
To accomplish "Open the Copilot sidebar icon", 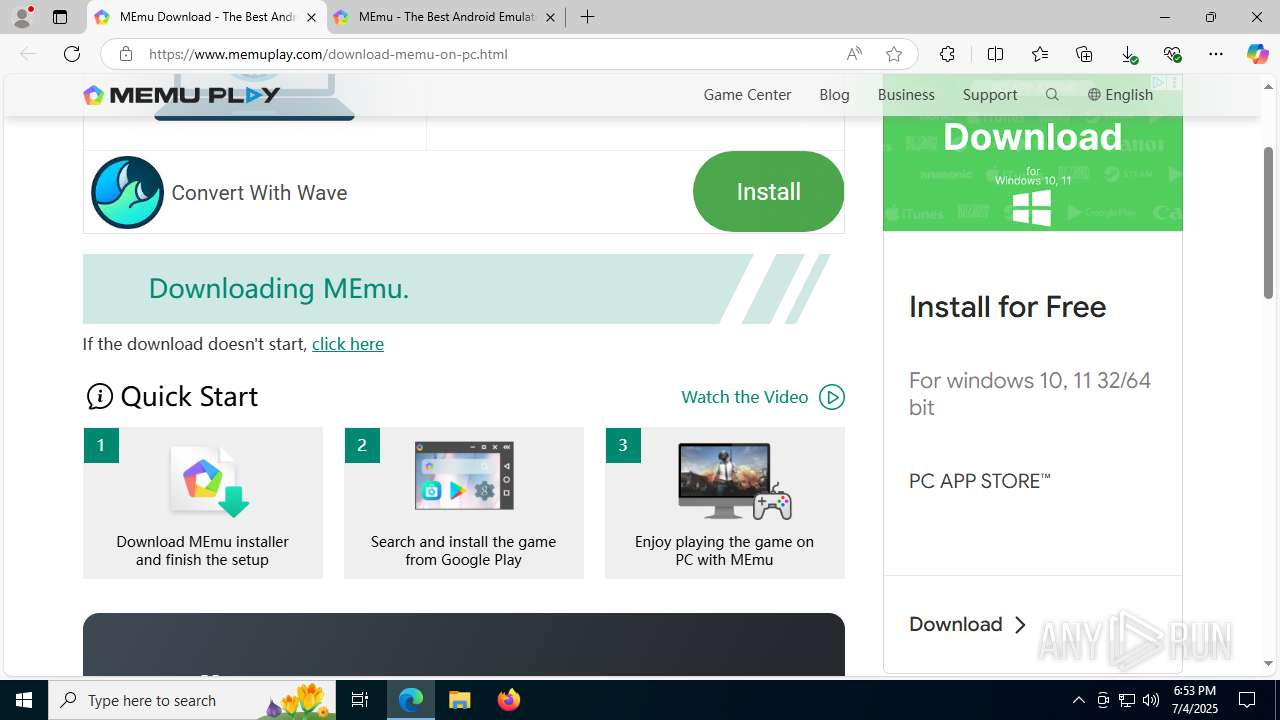I will pyautogui.click(x=1257, y=54).
